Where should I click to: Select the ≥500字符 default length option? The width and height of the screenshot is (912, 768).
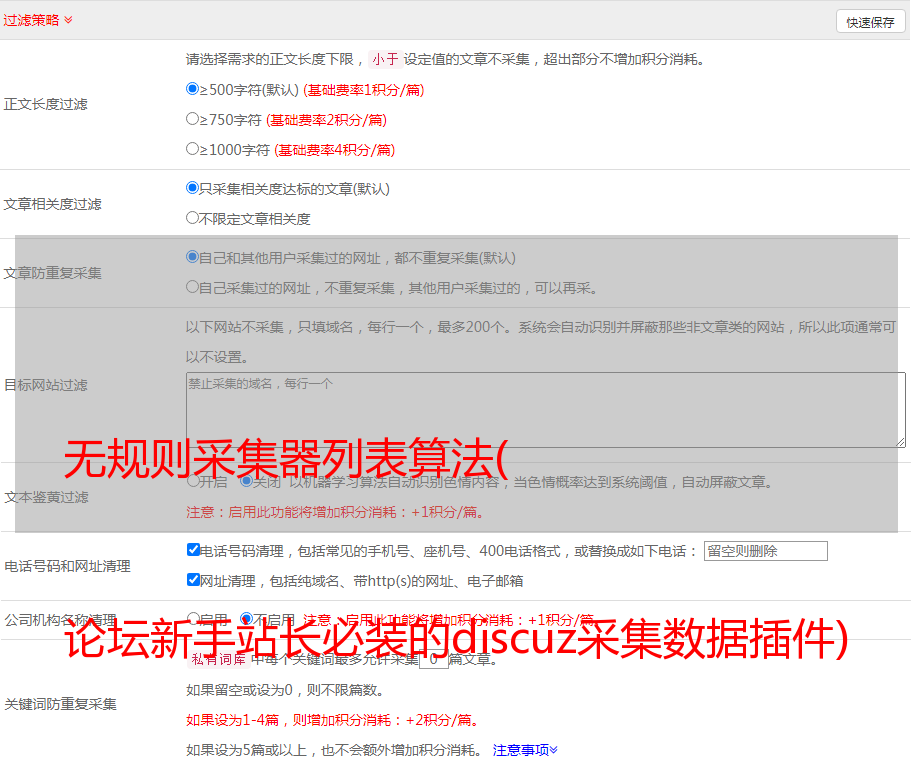pos(193,89)
